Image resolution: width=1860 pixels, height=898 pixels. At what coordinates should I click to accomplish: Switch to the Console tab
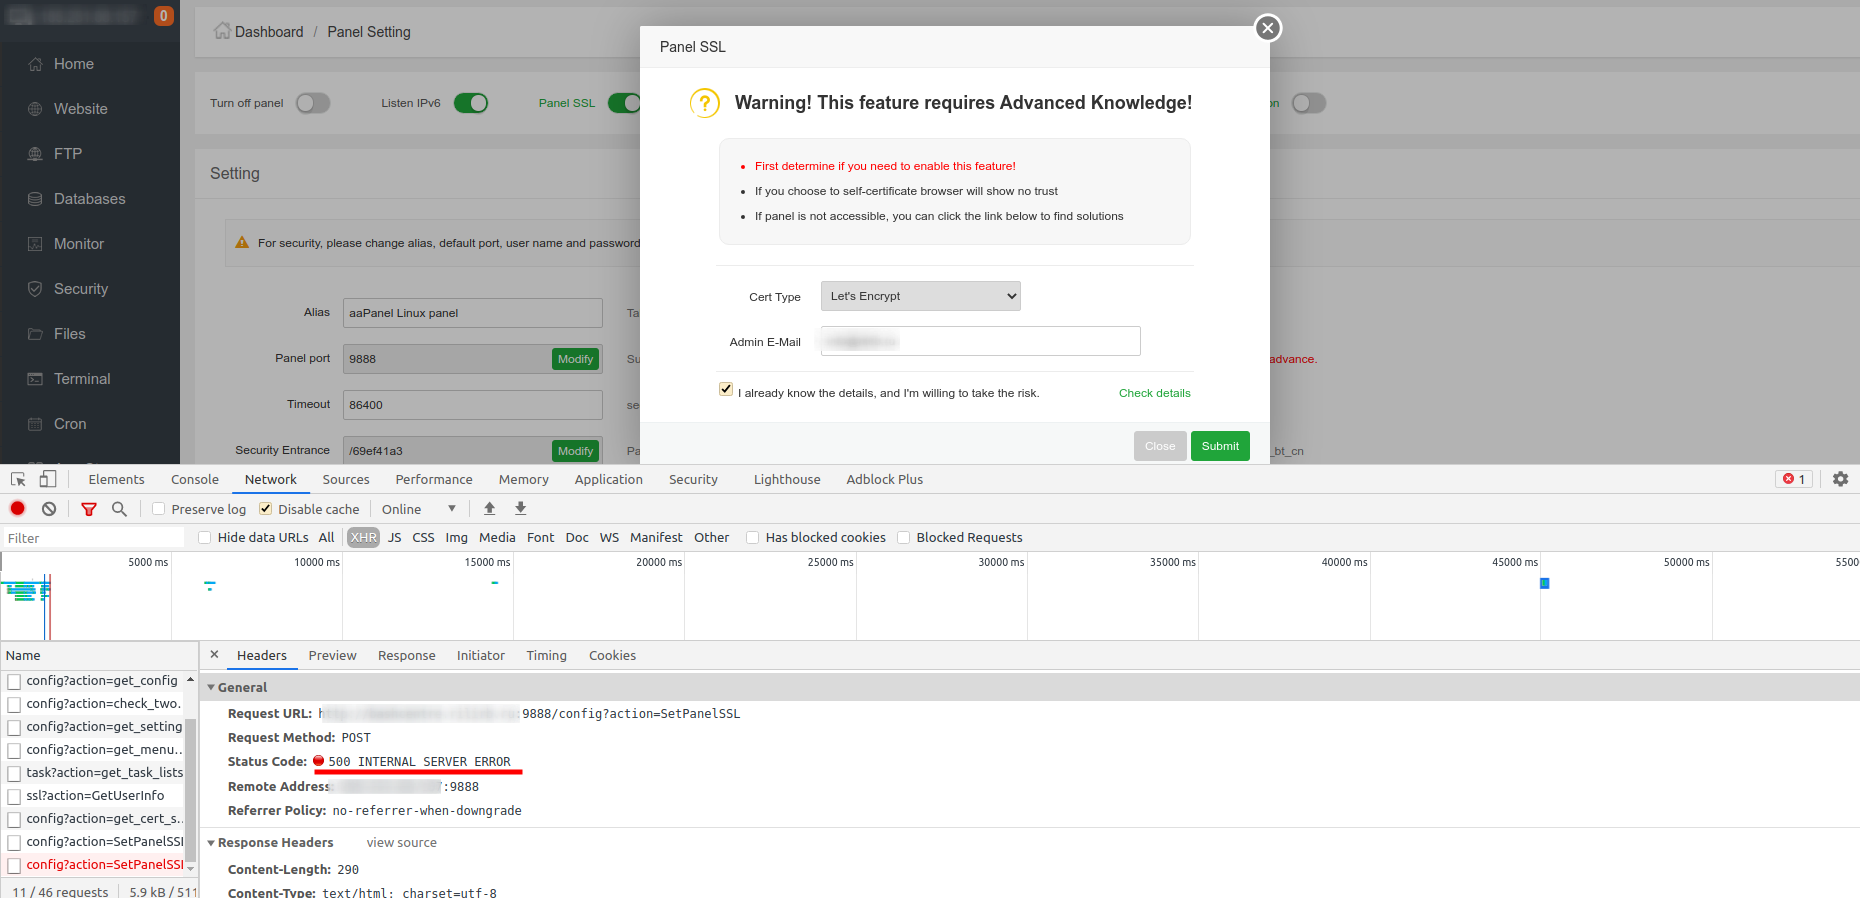coord(194,480)
